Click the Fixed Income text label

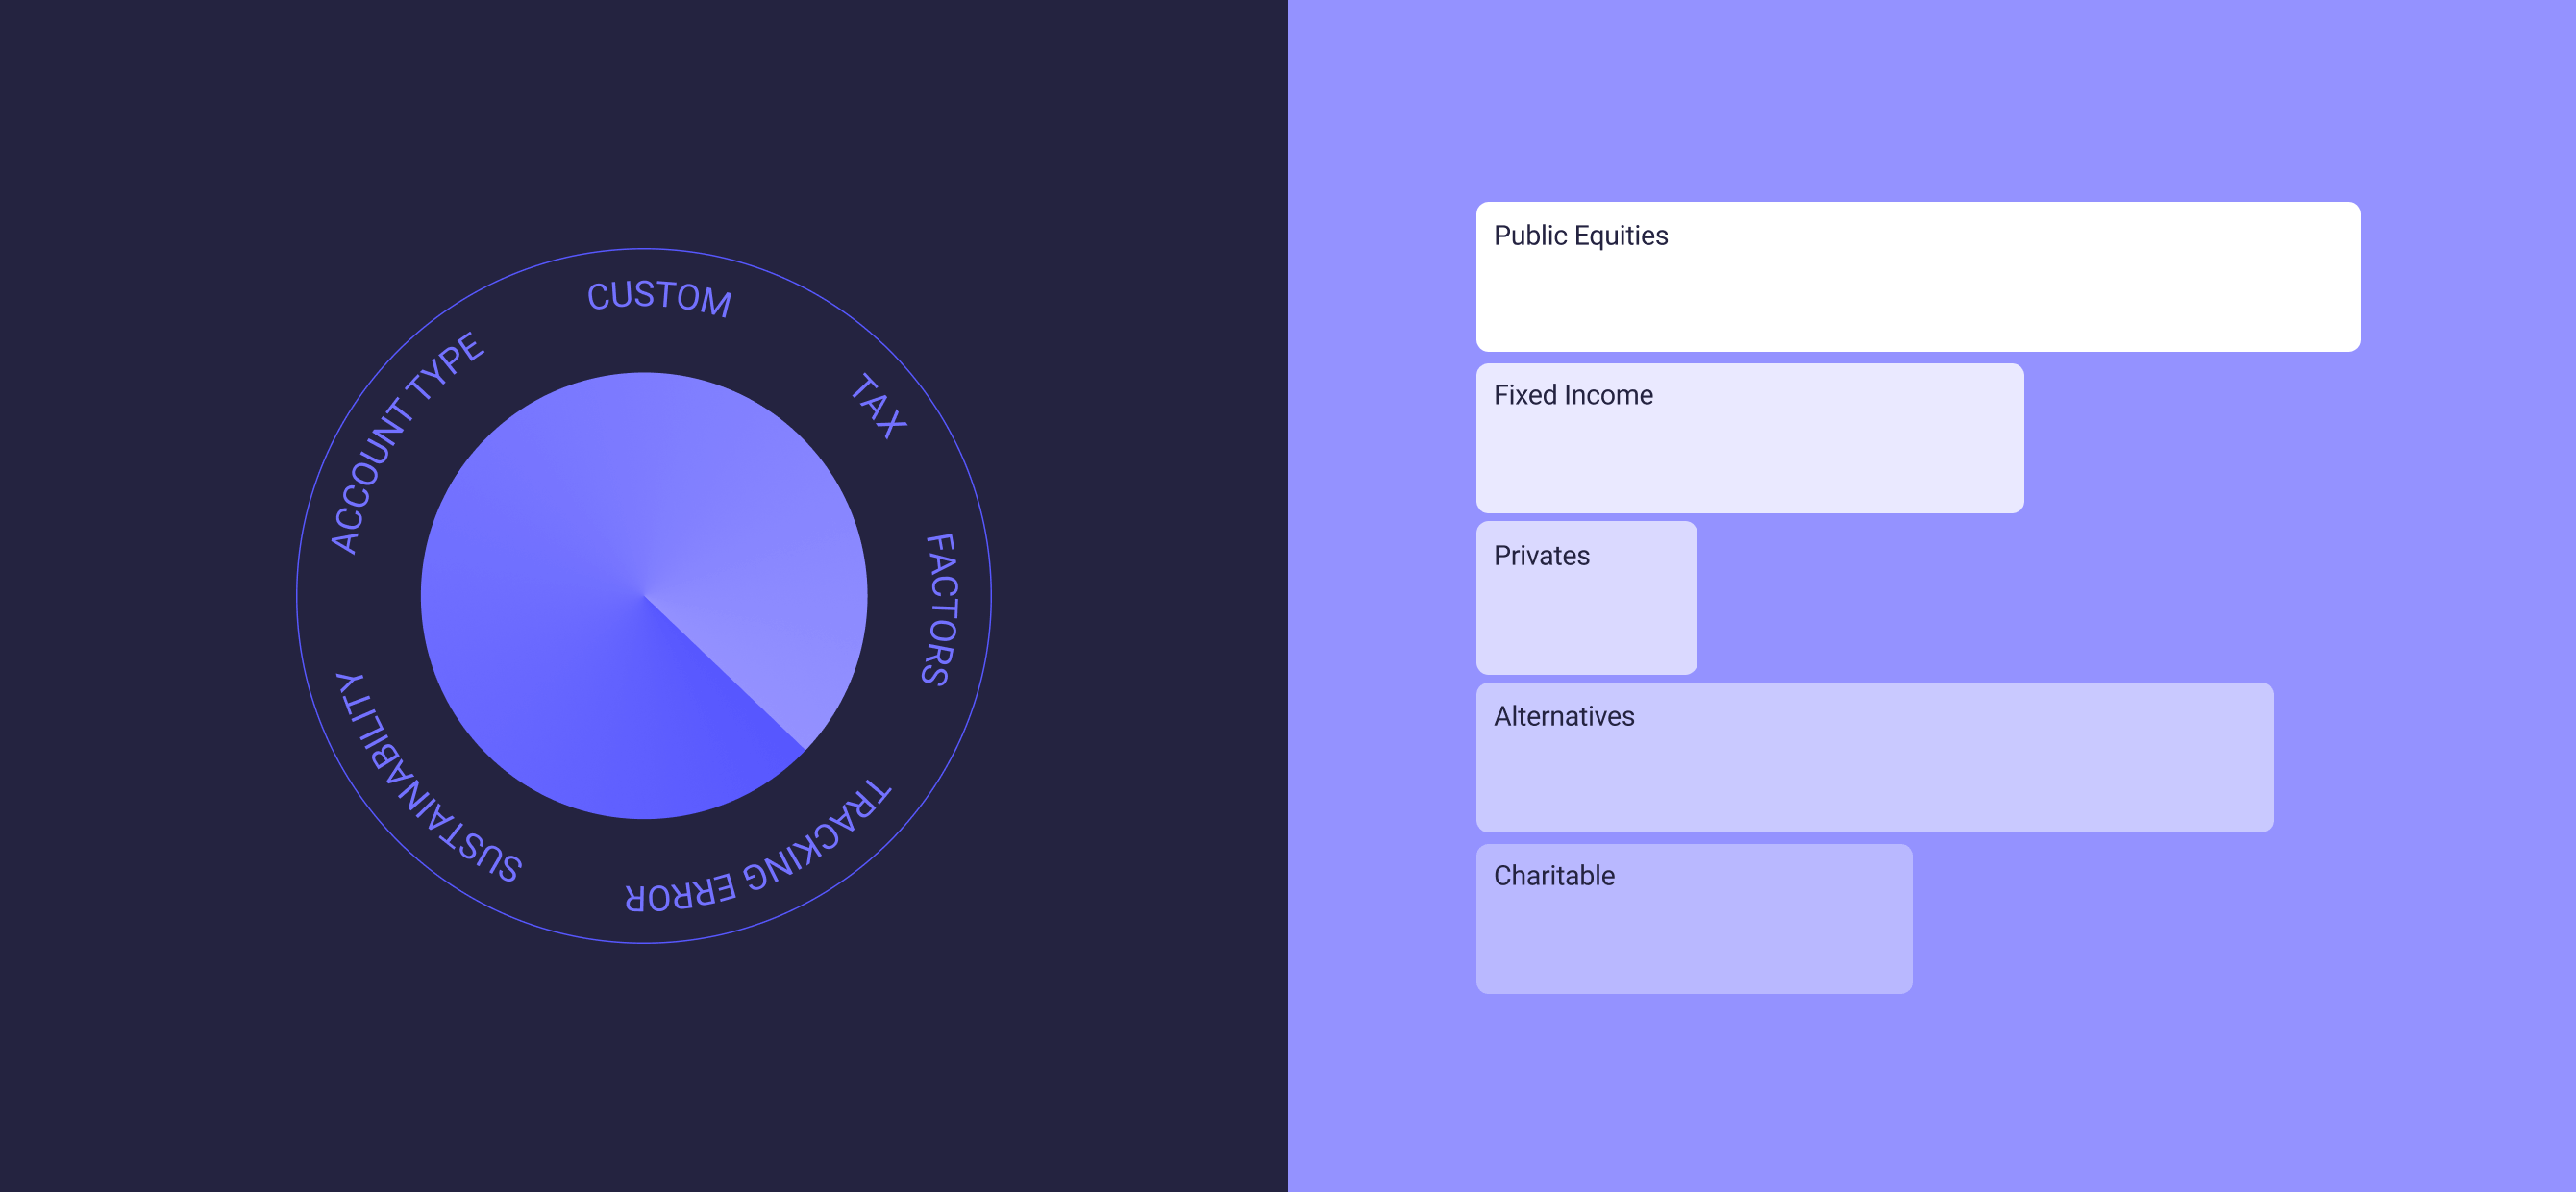click(x=1573, y=395)
